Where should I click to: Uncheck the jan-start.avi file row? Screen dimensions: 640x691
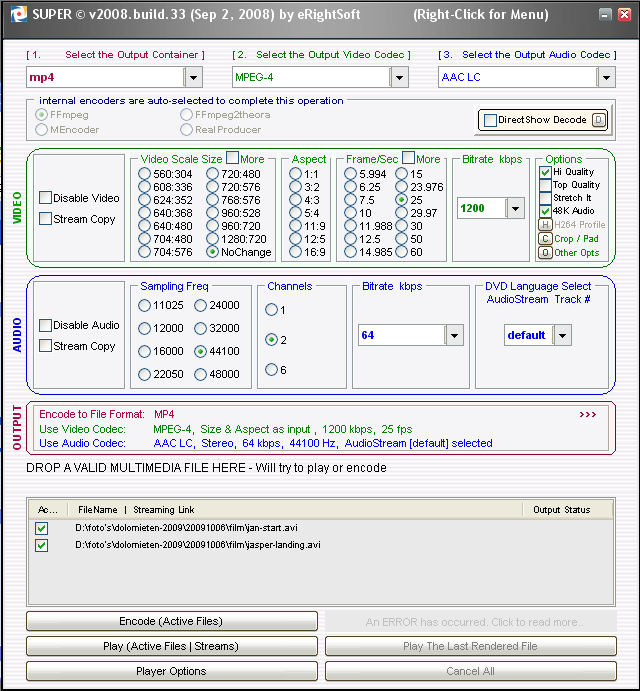click(42, 528)
